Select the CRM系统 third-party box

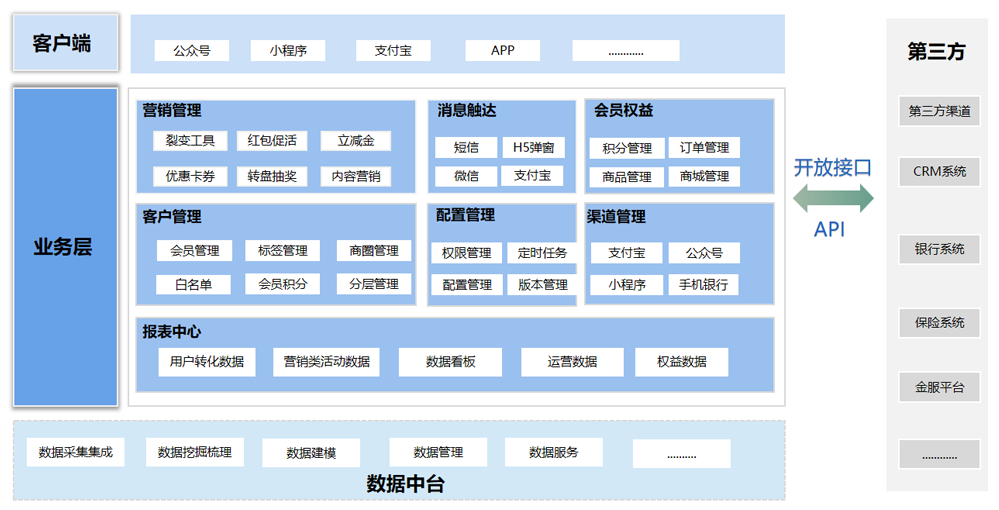(x=939, y=172)
